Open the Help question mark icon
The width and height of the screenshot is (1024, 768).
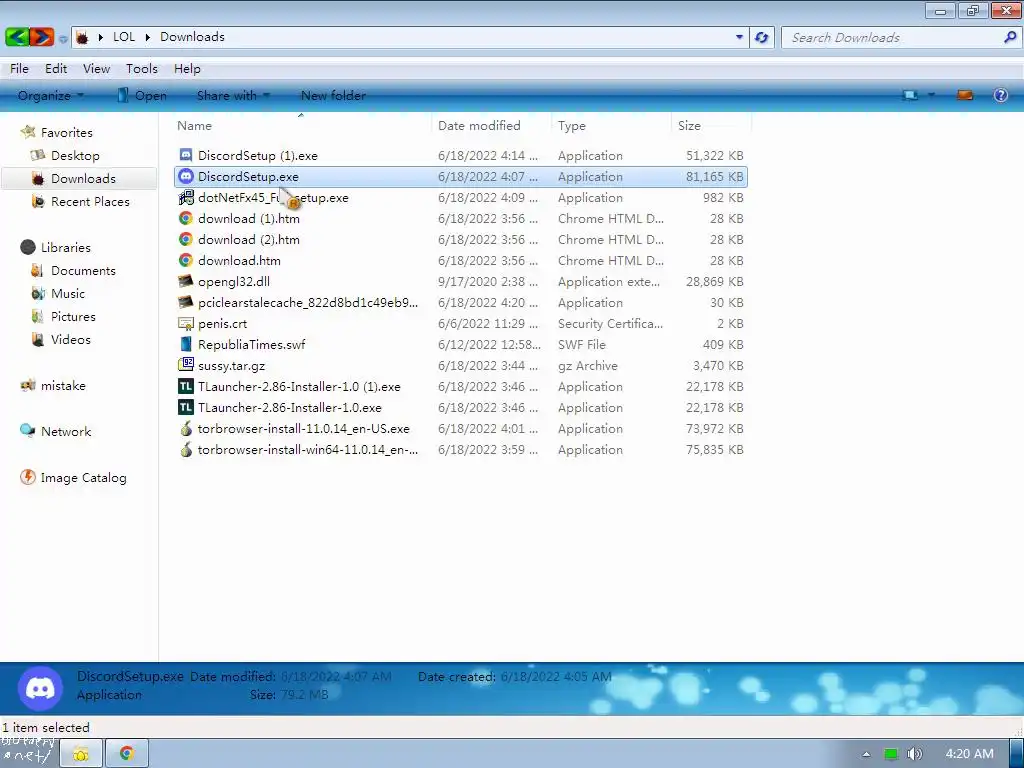coord(1000,95)
